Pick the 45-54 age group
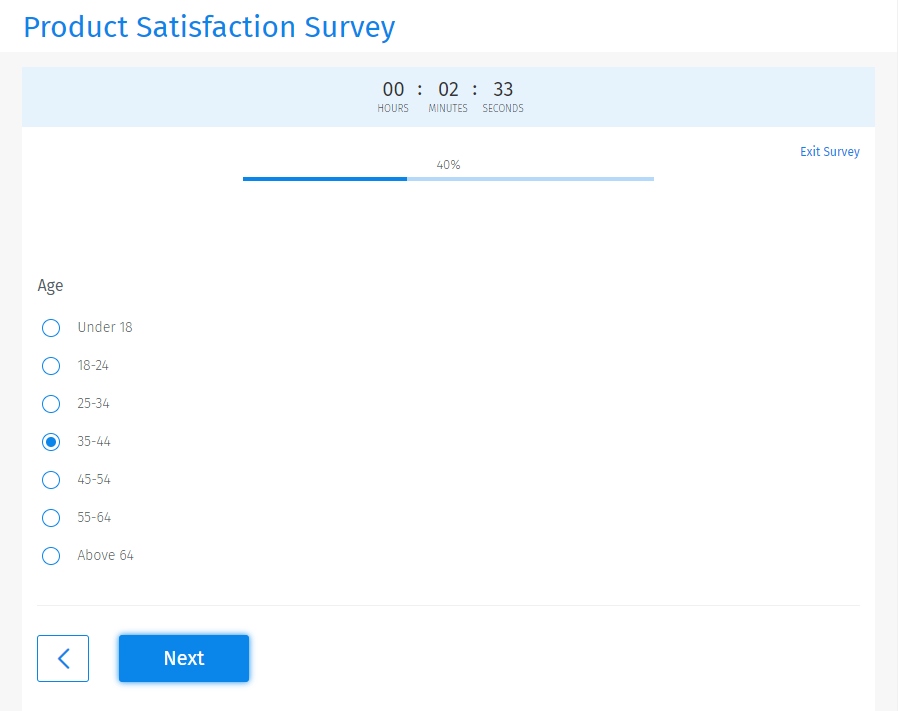Viewport: 898px width, 711px height. 51,480
